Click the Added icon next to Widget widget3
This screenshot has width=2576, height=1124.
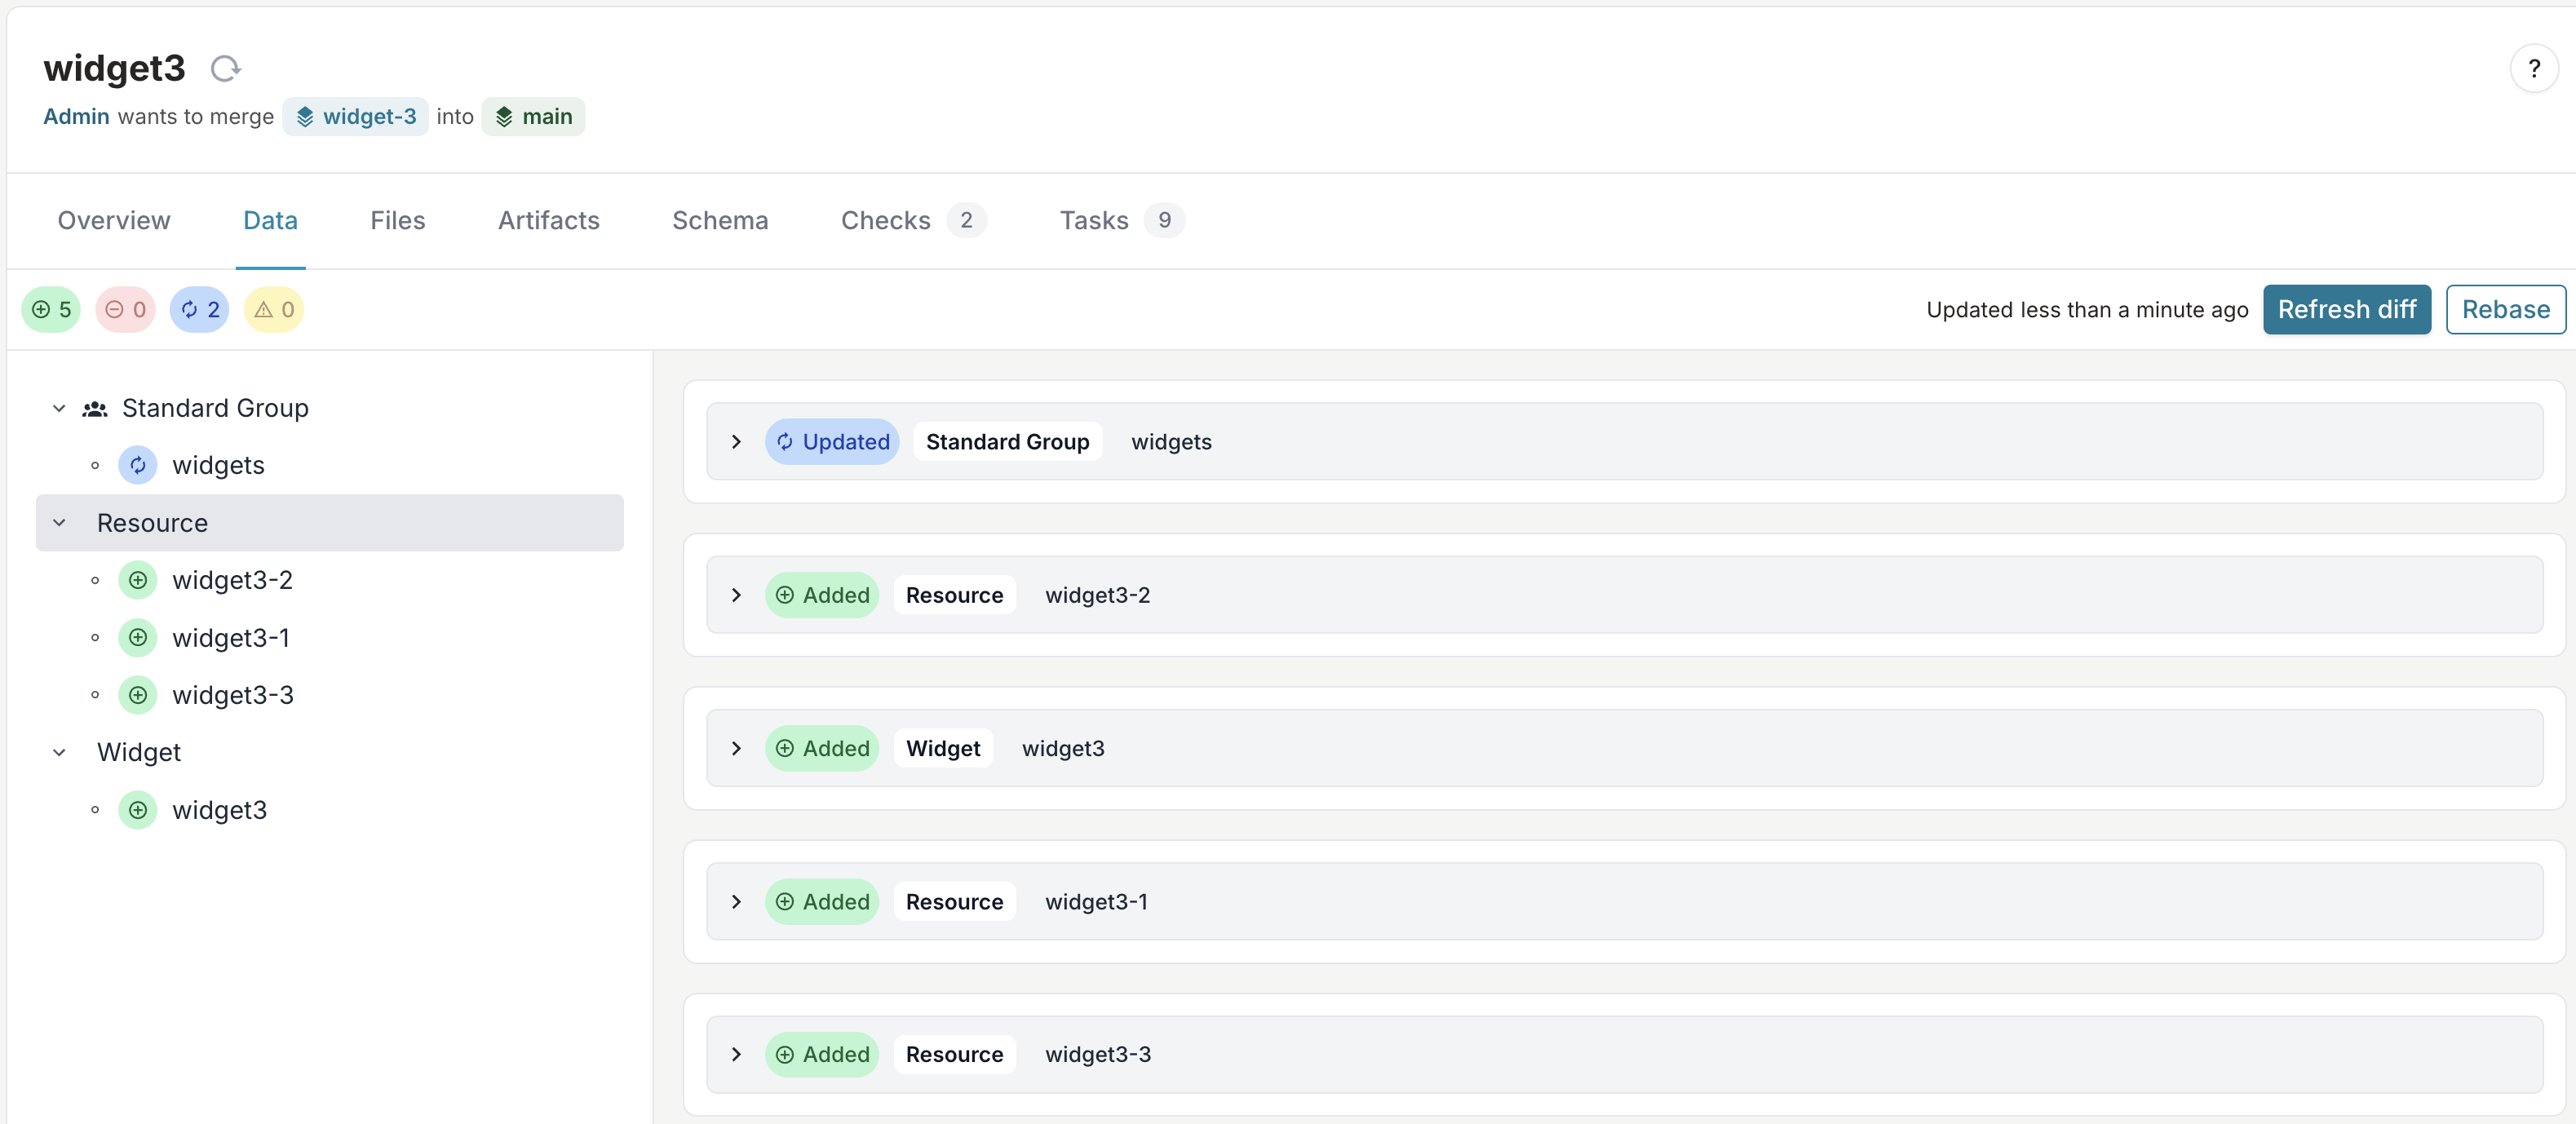coord(786,748)
